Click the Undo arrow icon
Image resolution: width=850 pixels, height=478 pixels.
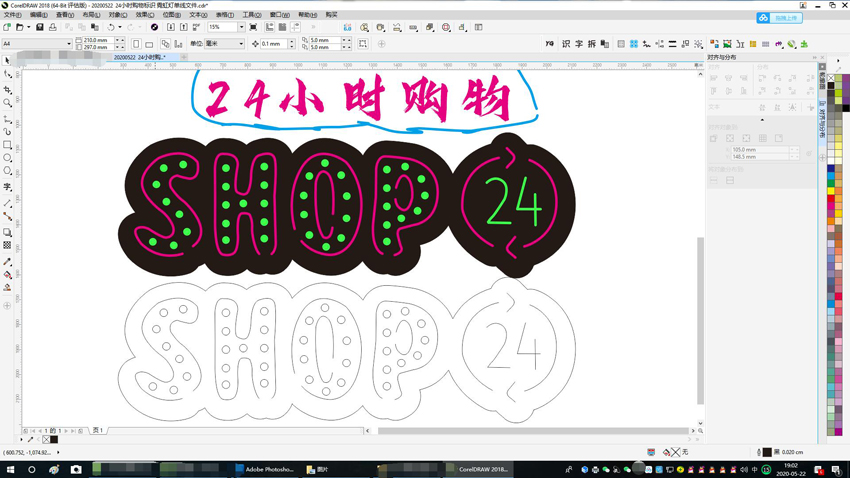point(111,27)
